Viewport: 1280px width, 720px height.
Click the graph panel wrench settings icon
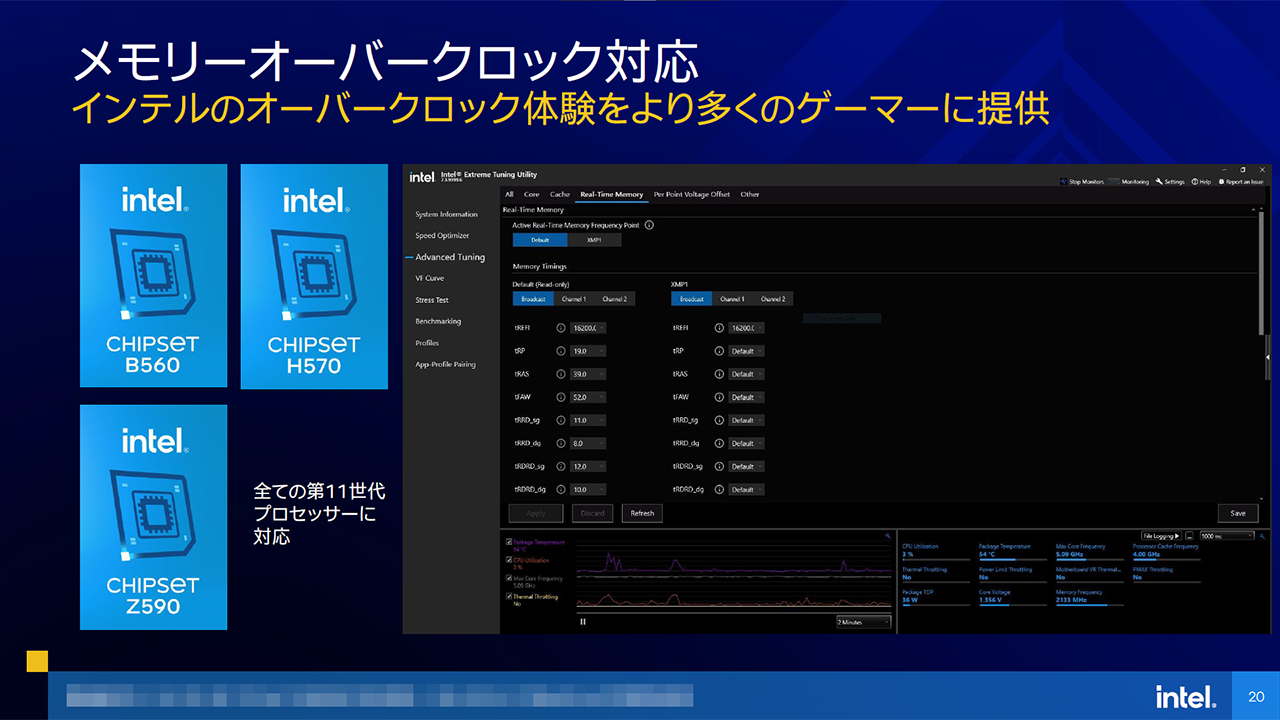887,537
